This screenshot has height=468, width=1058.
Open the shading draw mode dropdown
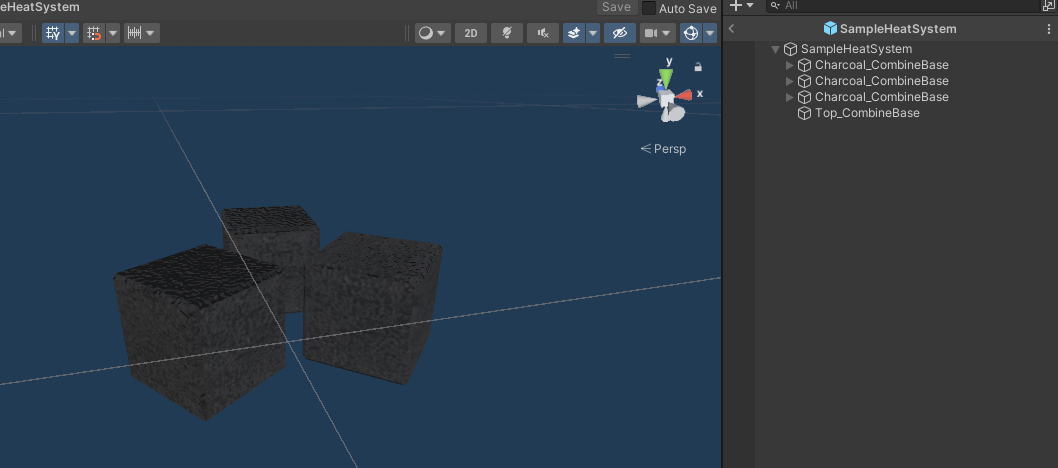(x=433, y=33)
